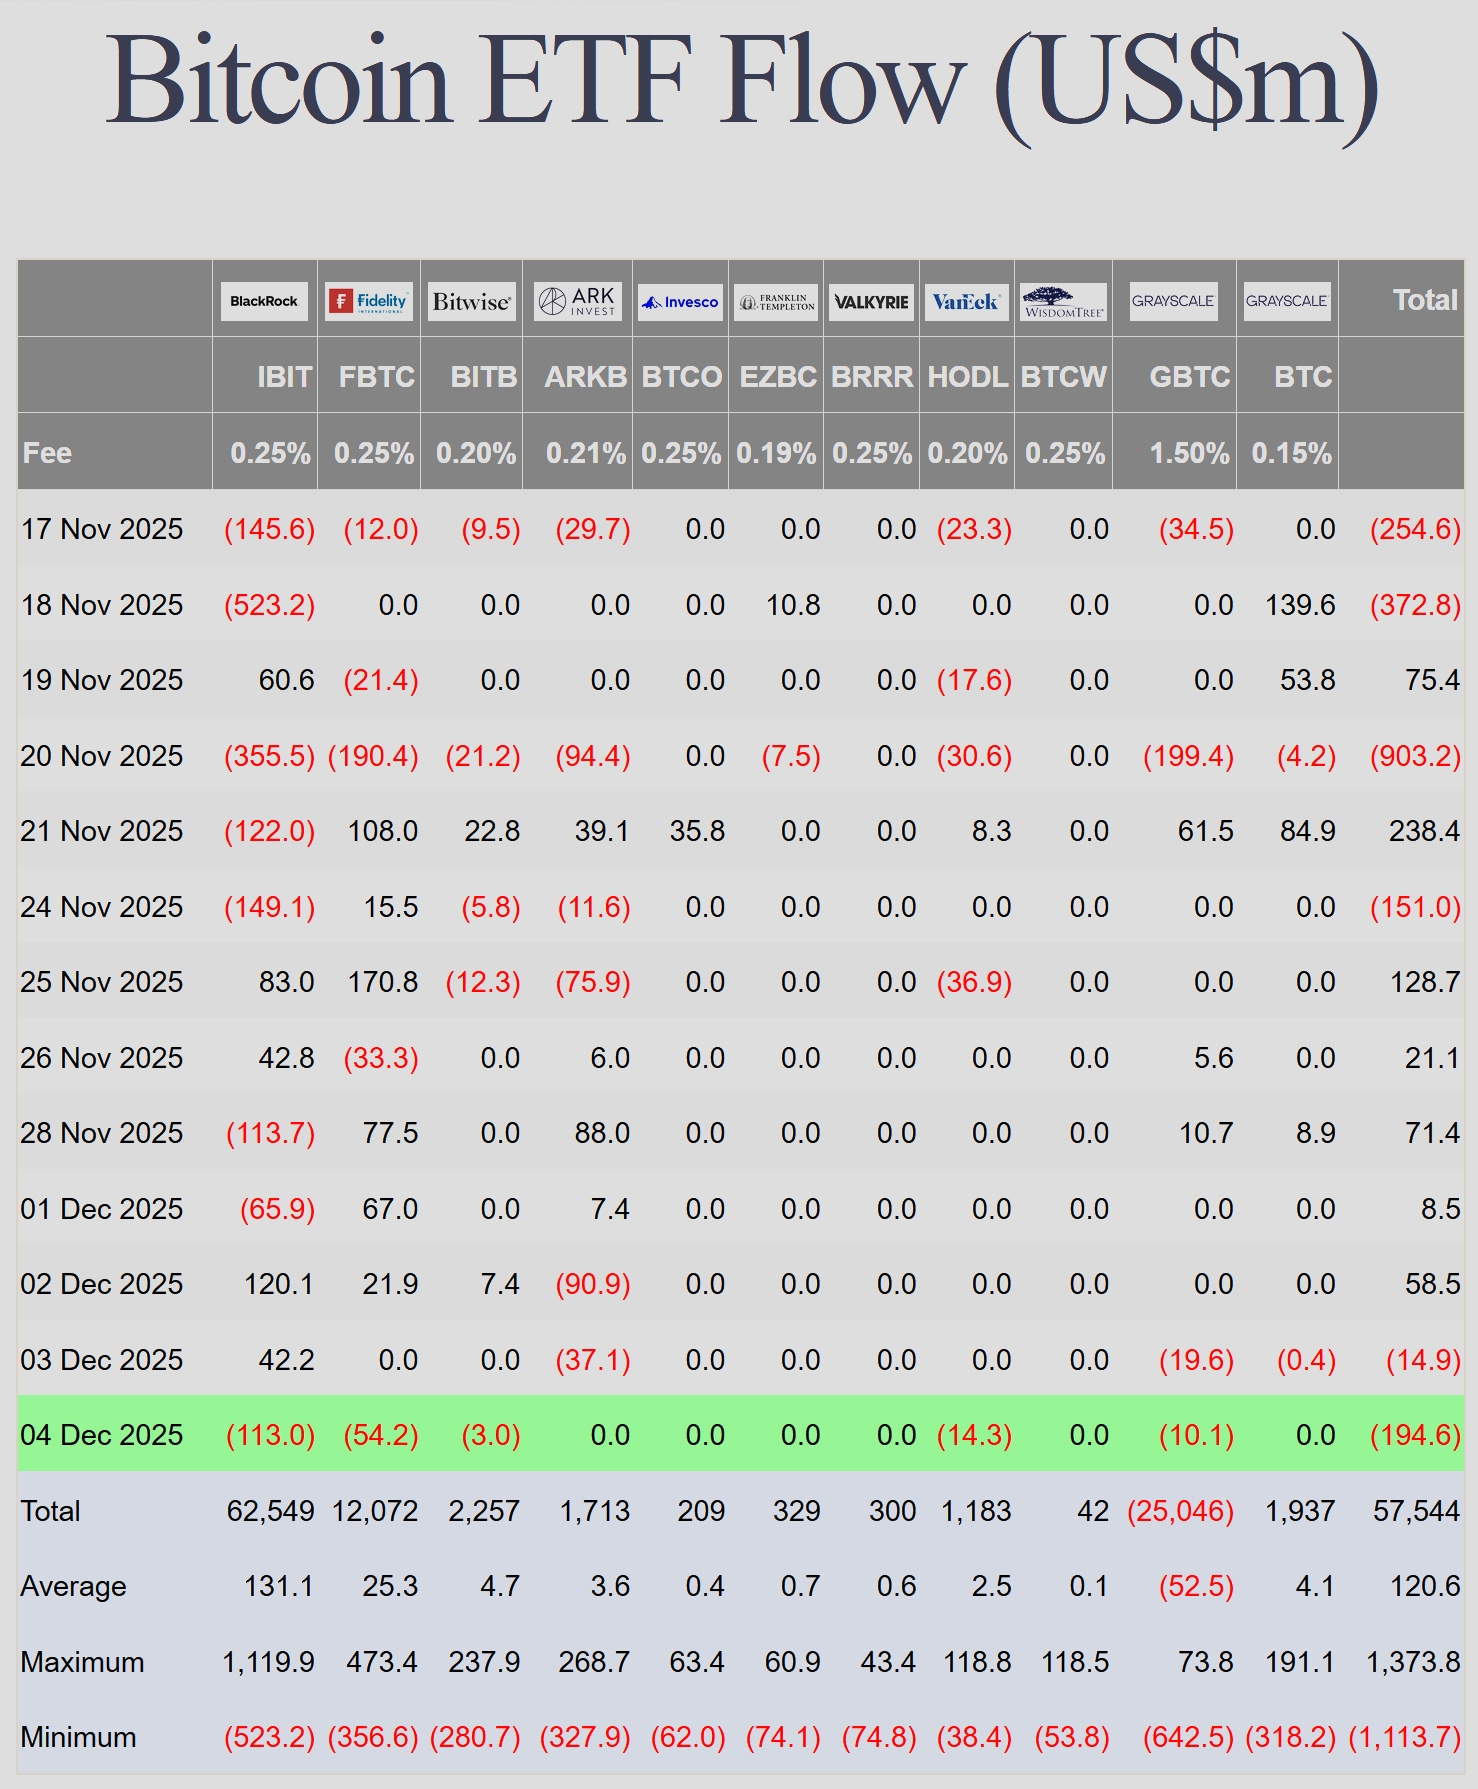Viewport: 1478px width, 1789px height.
Task: Click the Grayscale logo above GBTC
Action: (x=1173, y=301)
